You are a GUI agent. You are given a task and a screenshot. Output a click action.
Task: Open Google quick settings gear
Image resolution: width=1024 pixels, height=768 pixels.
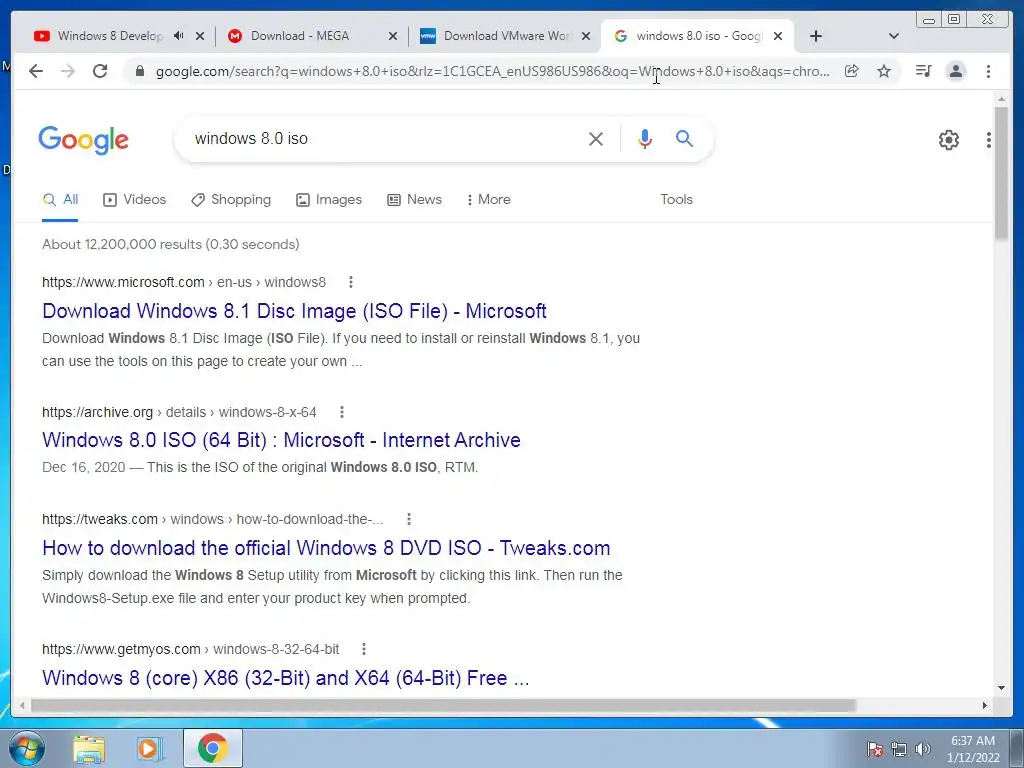click(x=949, y=140)
